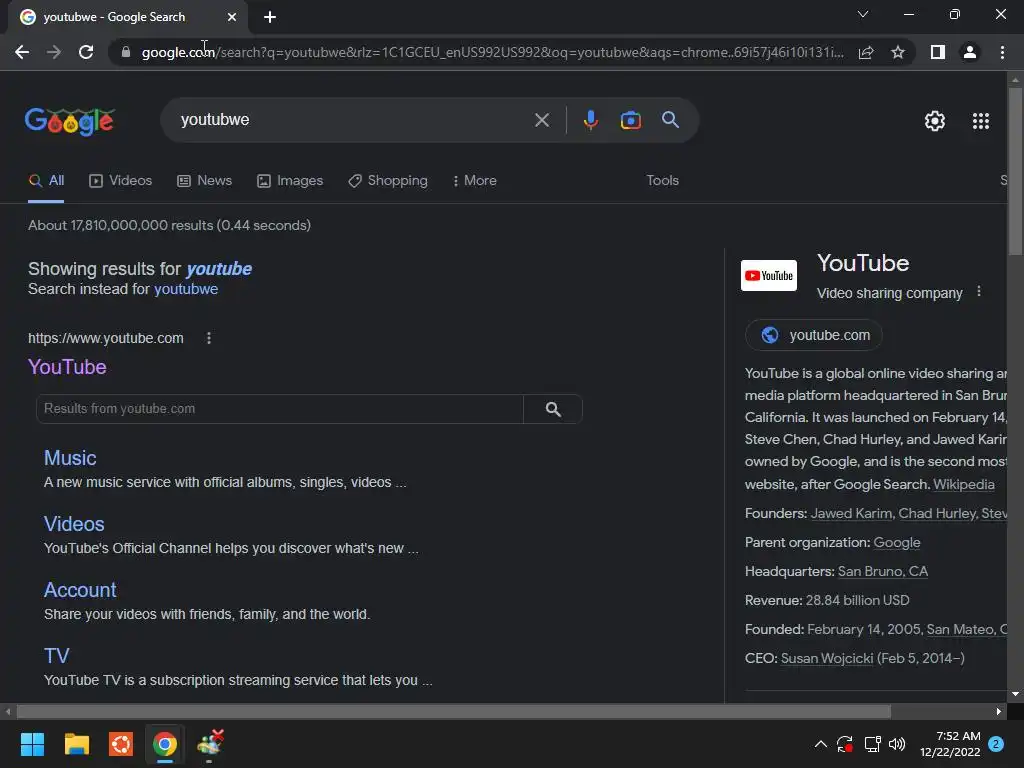Open the Wikipedia source link
The height and width of the screenshot is (768, 1024).
pos(963,484)
